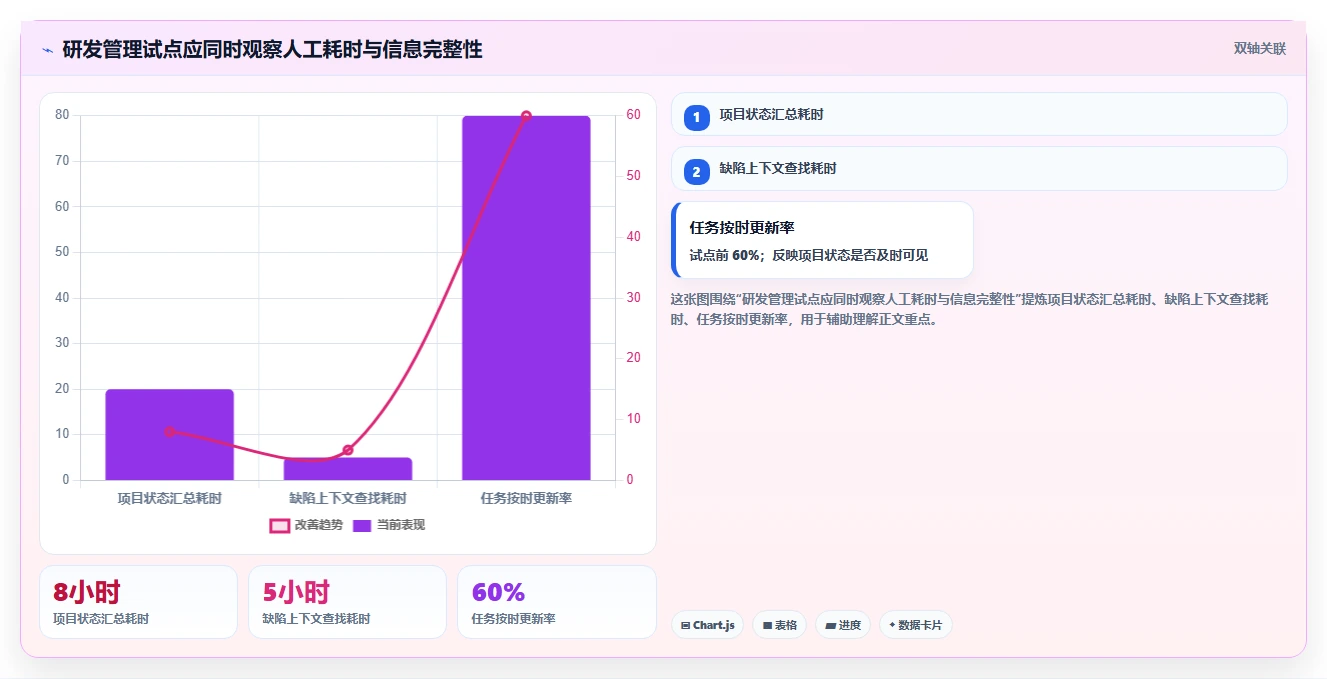Screen dimensions: 1327x679
Task: Click right axis value 60
Action: coord(633,115)
